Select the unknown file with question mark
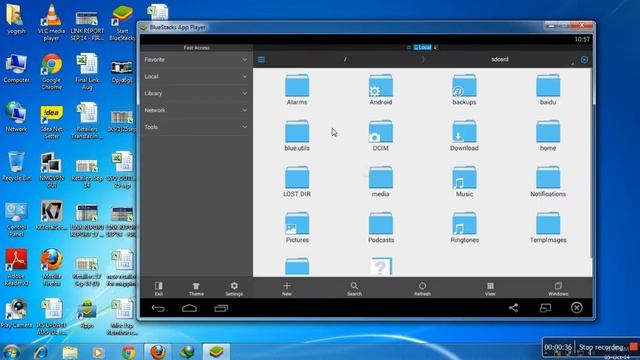Screen dimensions: 640x360 380,266
